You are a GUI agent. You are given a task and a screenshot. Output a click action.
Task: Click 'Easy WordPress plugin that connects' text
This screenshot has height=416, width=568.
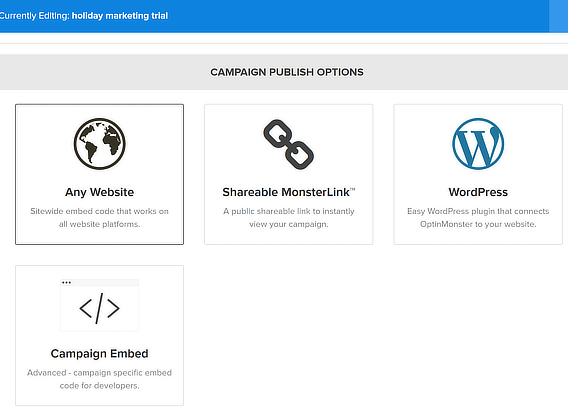(x=478, y=211)
